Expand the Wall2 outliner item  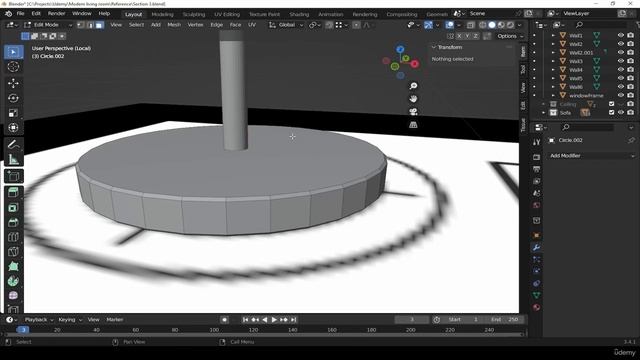tap(553, 44)
